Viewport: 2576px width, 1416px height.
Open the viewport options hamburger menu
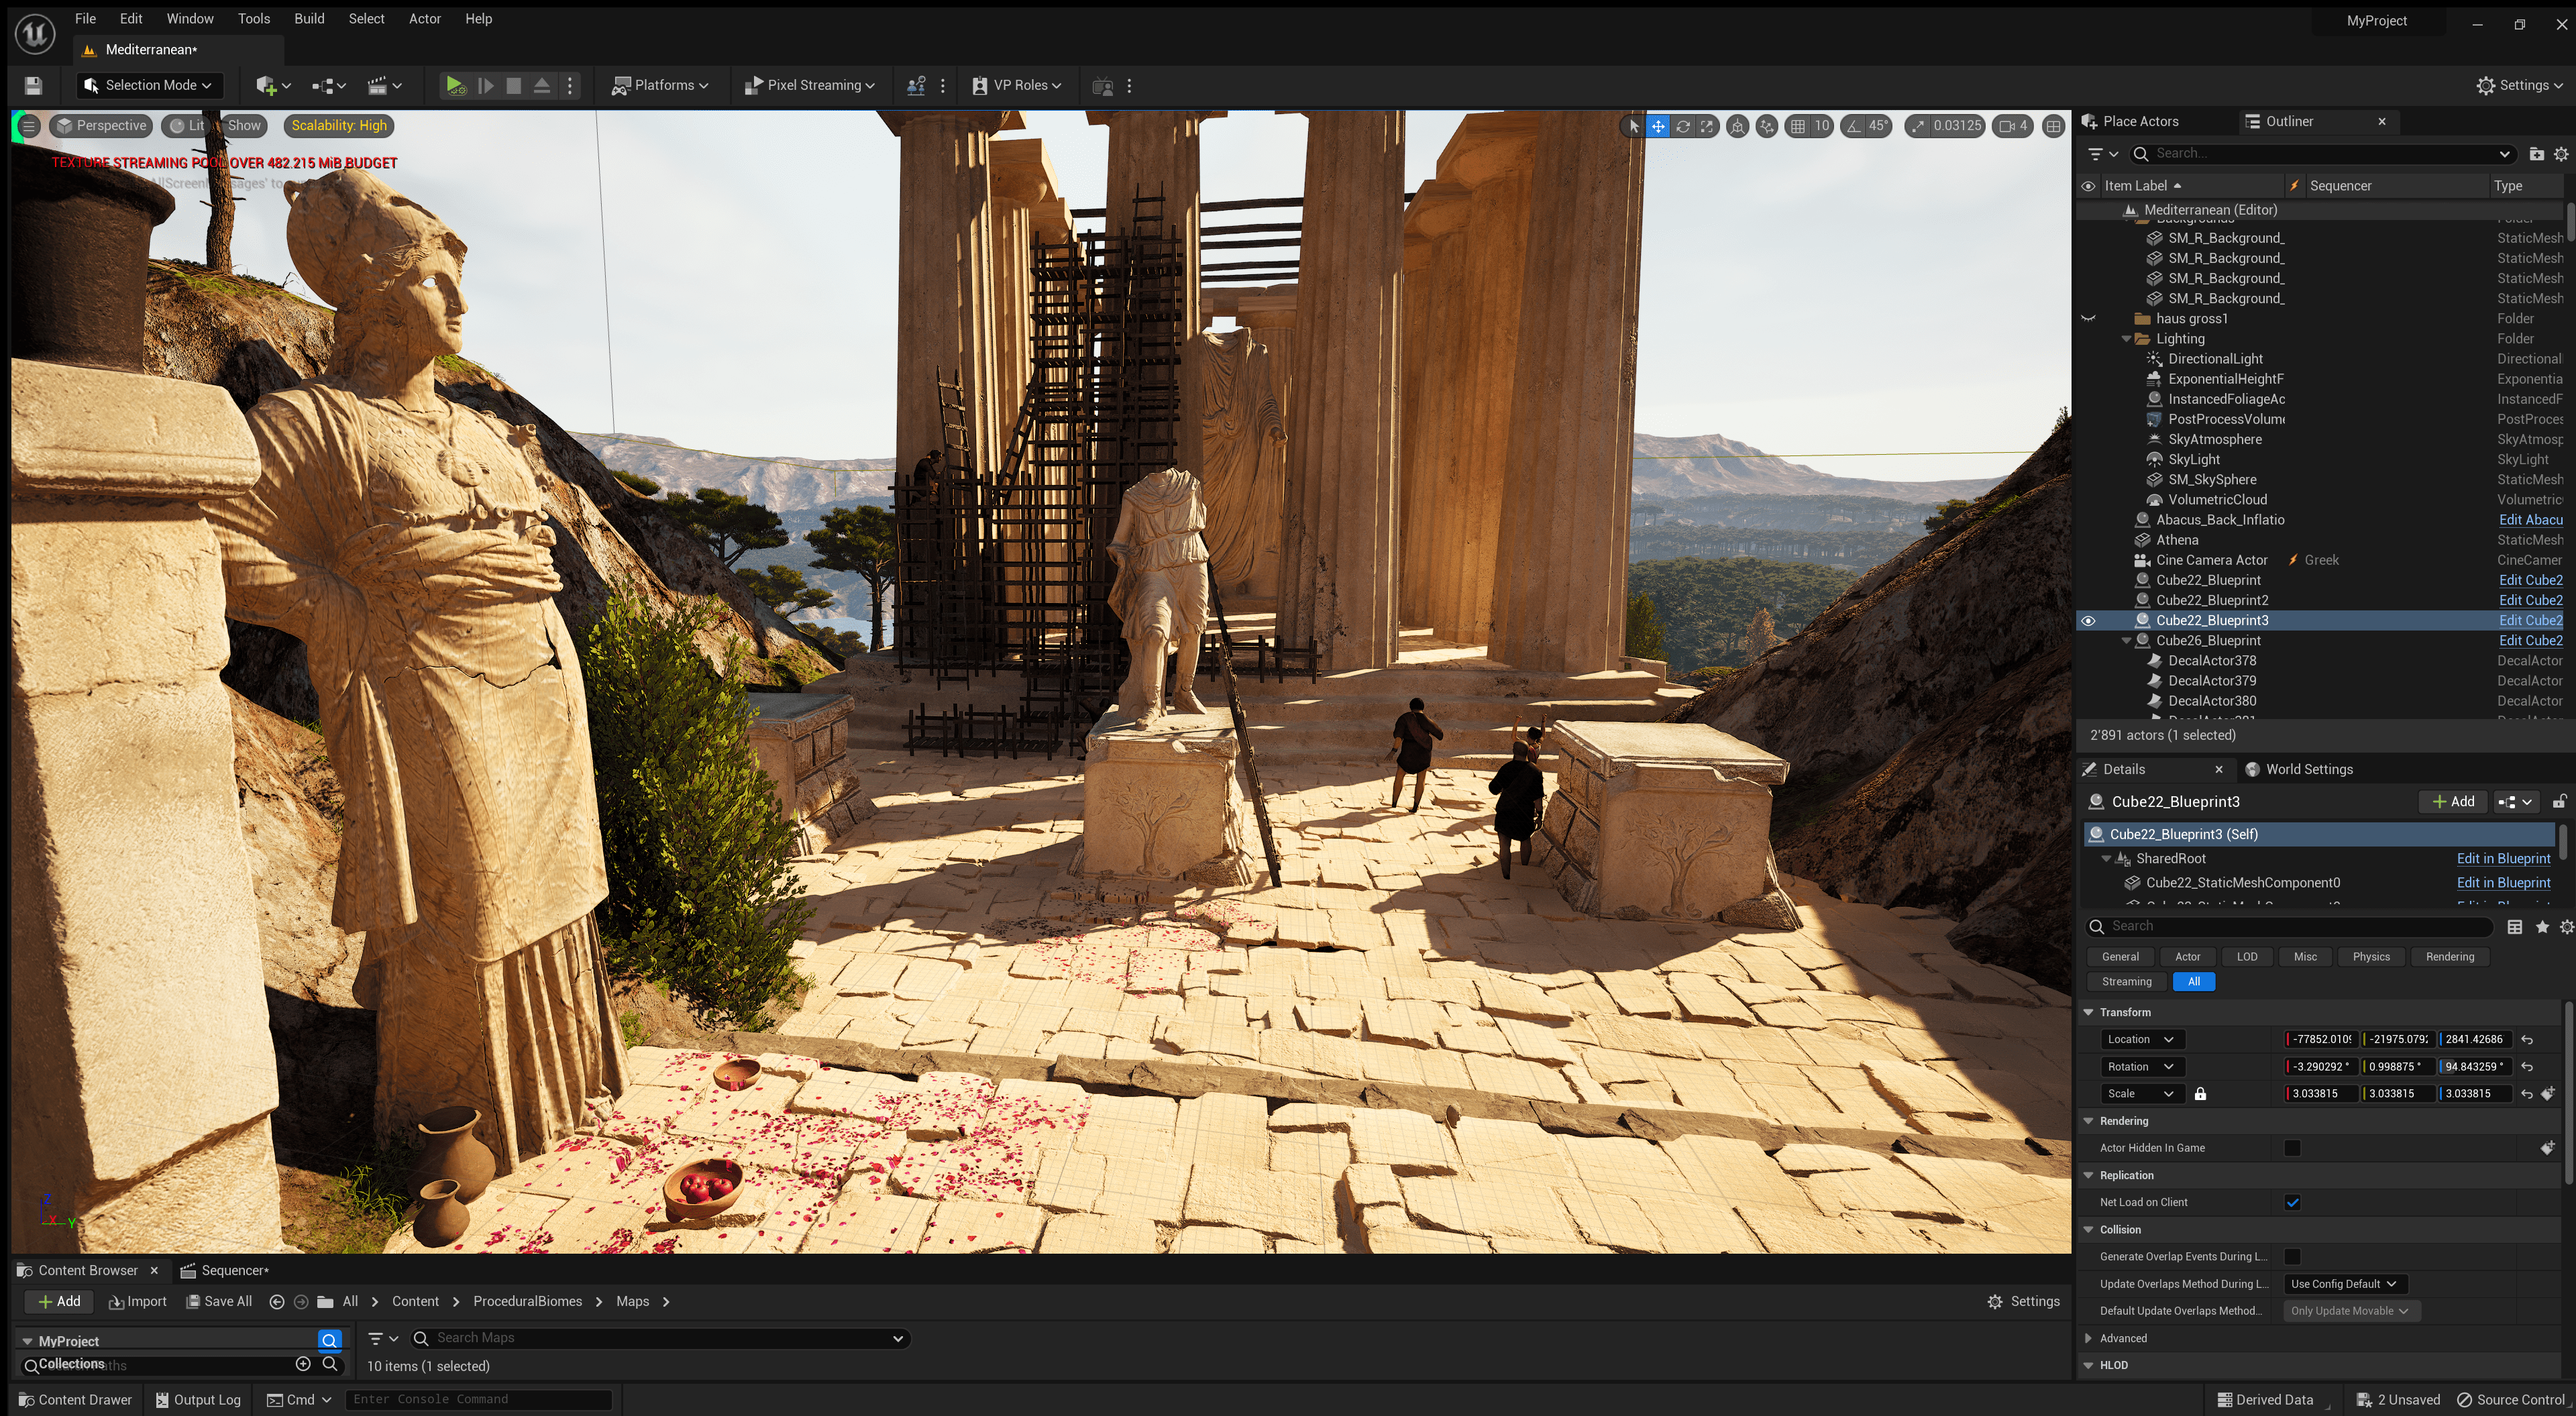click(29, 126)
